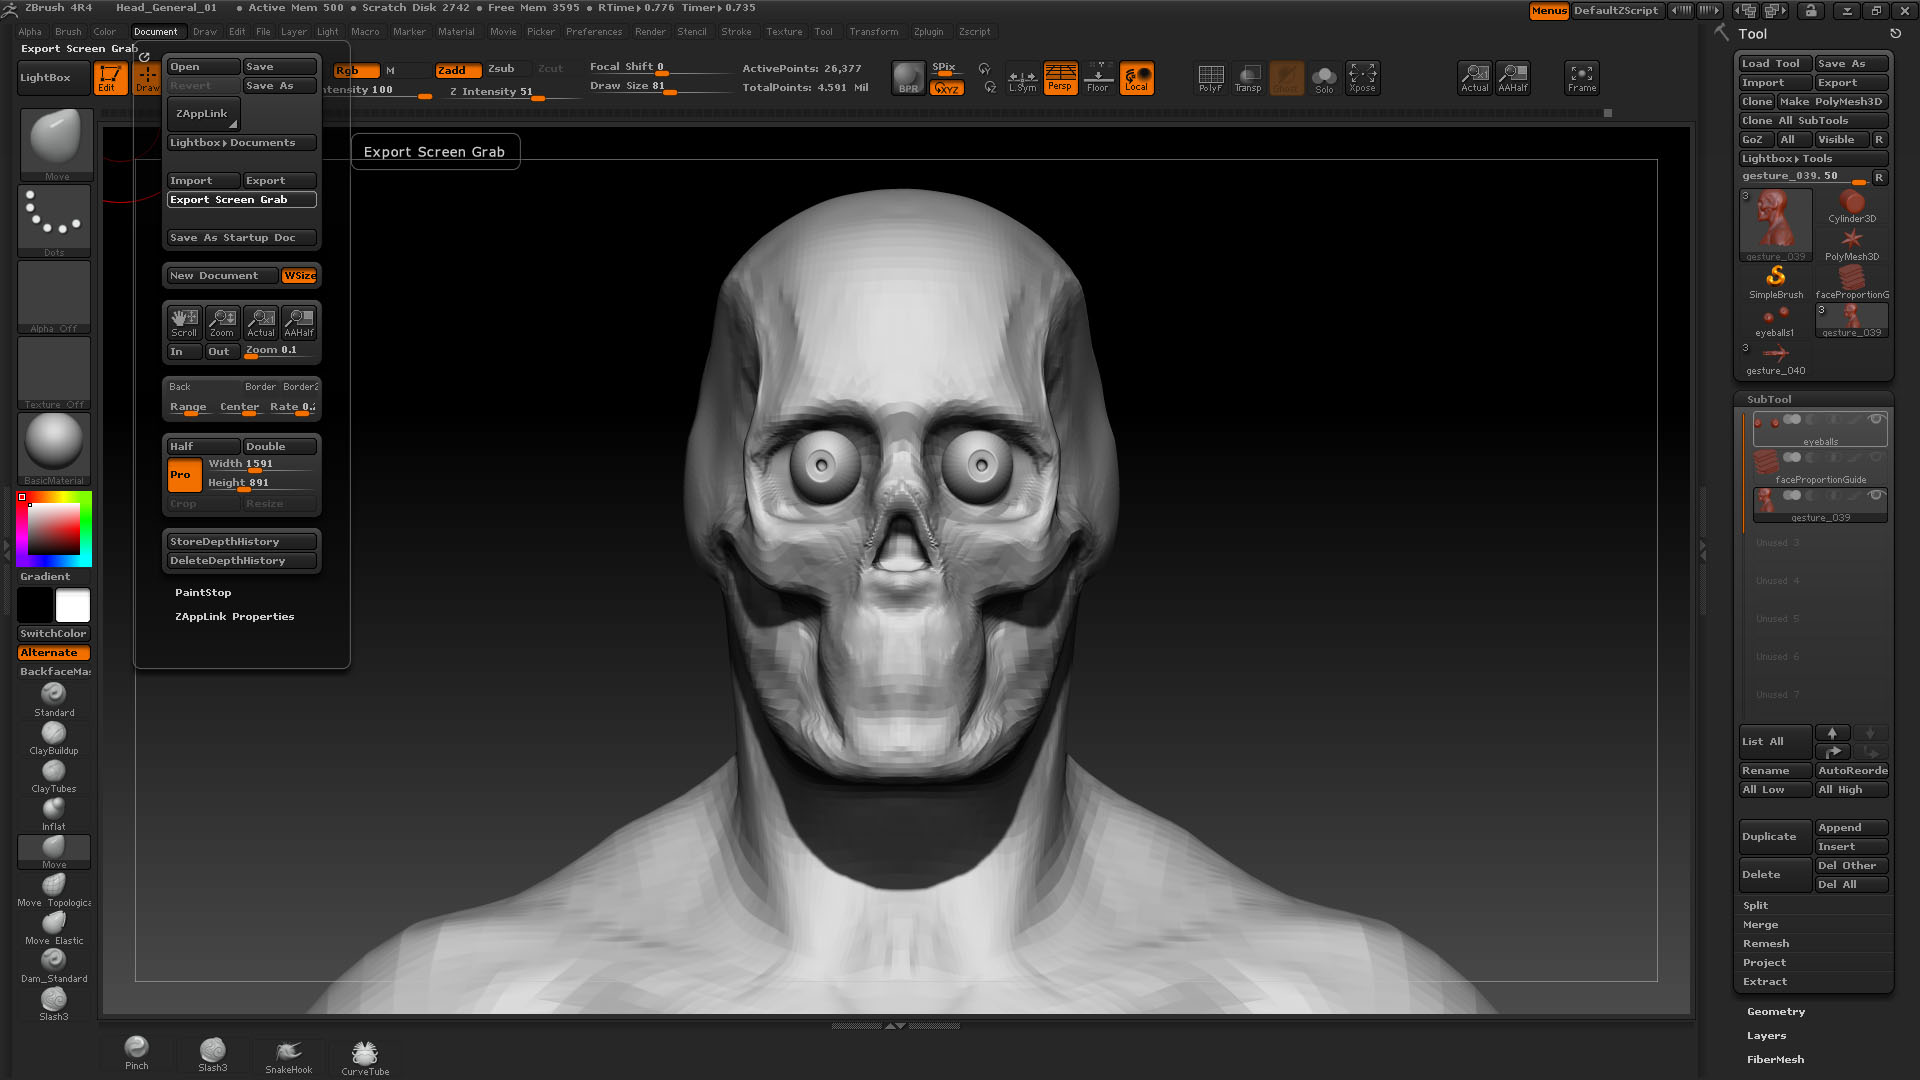Toggle Pro proportional constraint
Viewport: 1920px width, 1080px height.
[184, 475]
